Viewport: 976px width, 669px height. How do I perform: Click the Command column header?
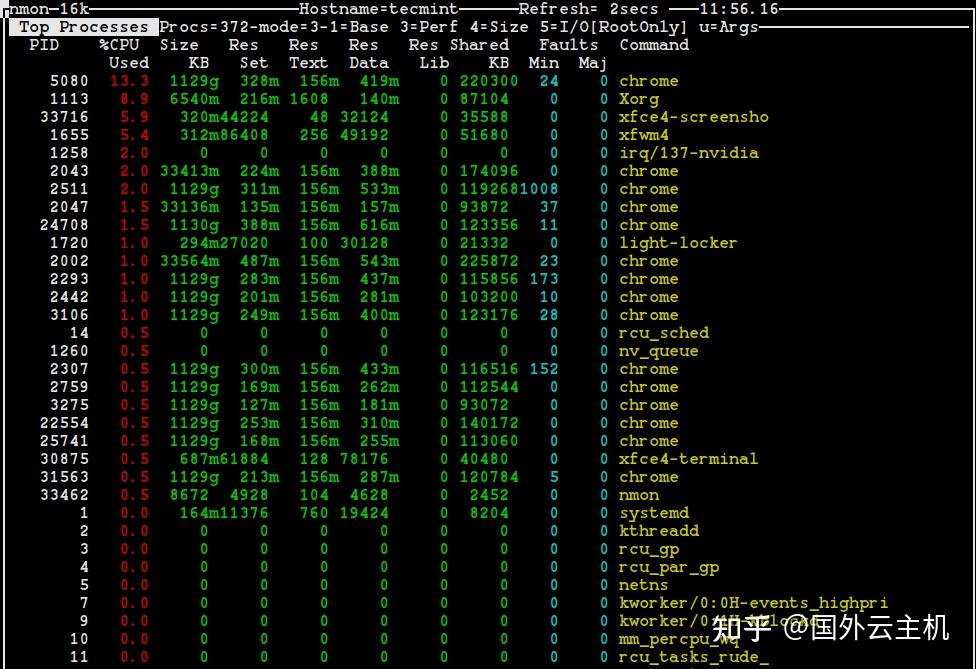(x=654, y=44)
